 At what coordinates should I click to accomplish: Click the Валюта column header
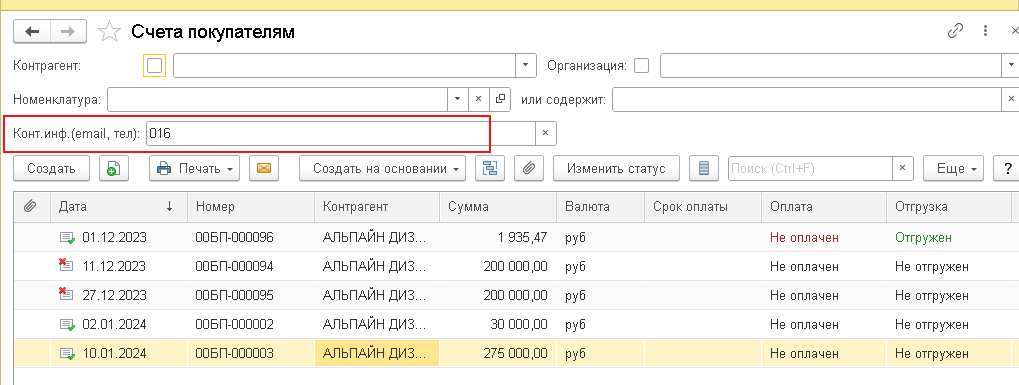click(600, 207)
